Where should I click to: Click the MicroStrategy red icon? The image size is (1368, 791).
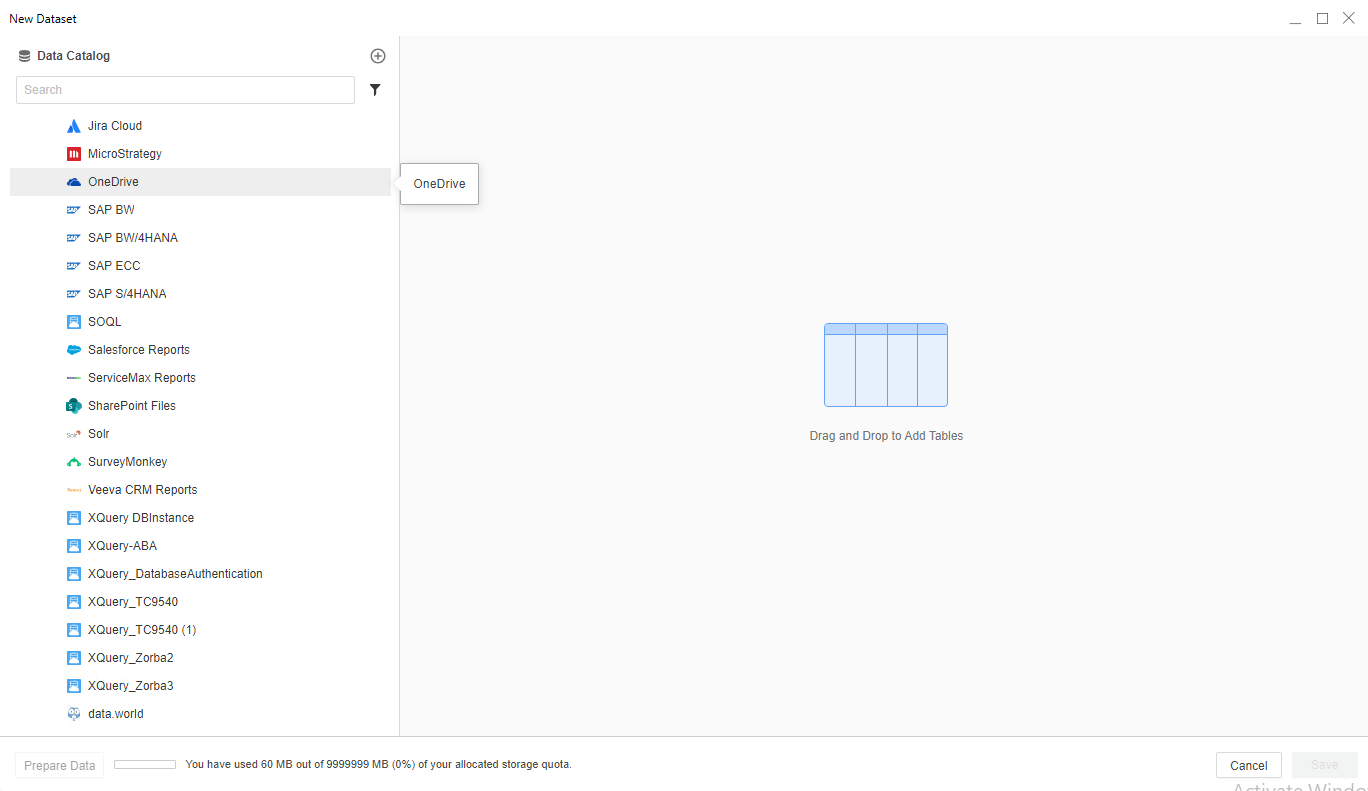pos(73,154)
